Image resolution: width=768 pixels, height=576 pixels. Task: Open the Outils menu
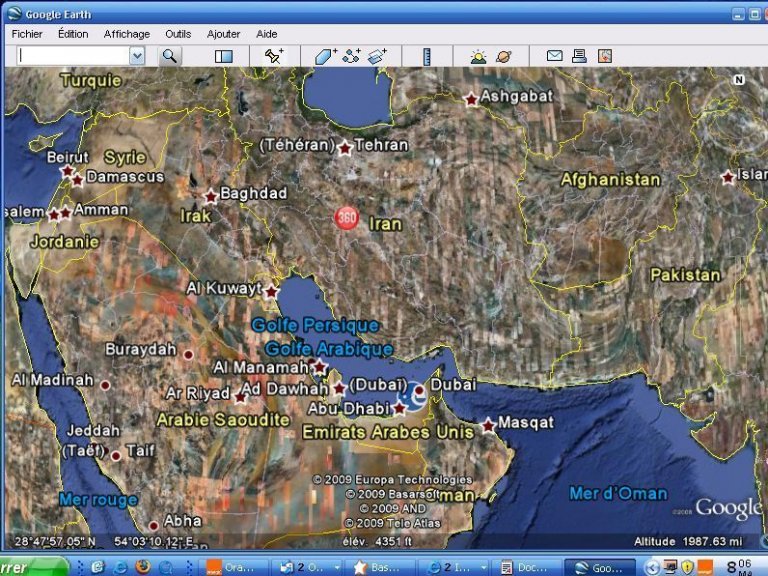tap(178, 34)
